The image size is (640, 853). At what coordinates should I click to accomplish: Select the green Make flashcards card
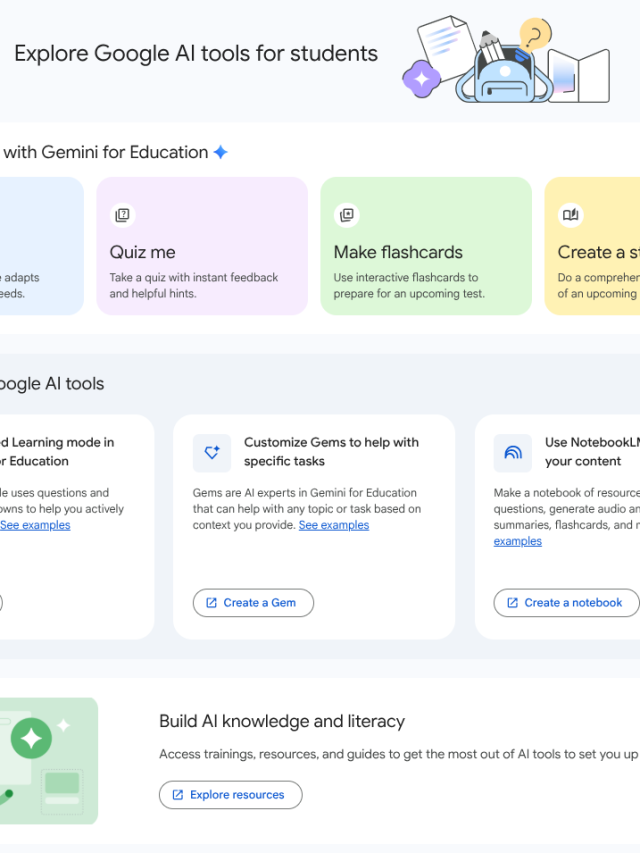click(x=426, y=246)
